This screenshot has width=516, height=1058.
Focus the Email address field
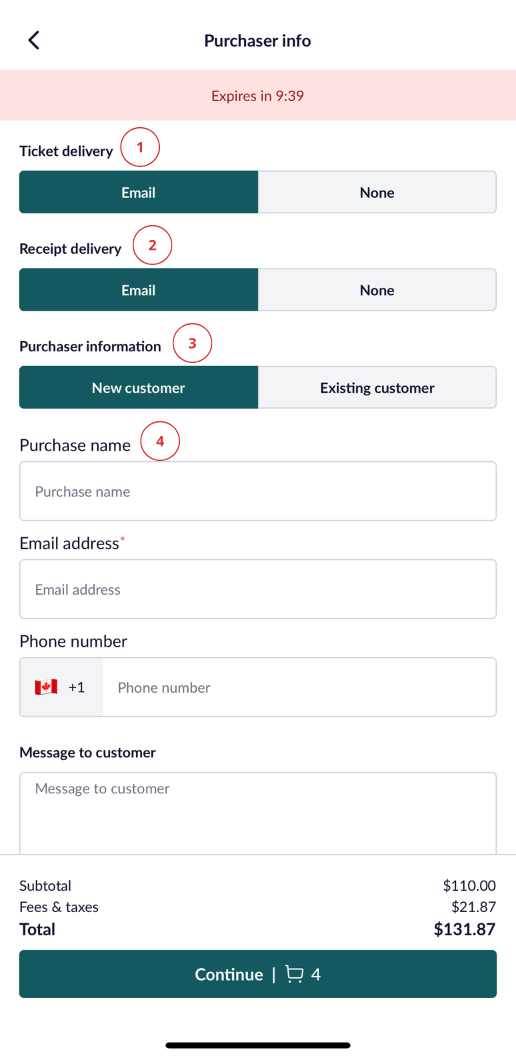click(x=258, y=589)
